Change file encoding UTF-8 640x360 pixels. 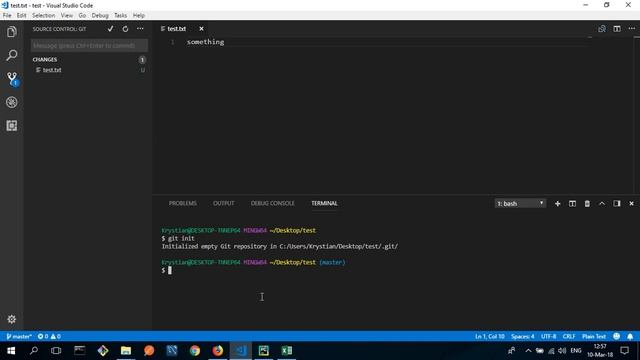pos(548,336)
